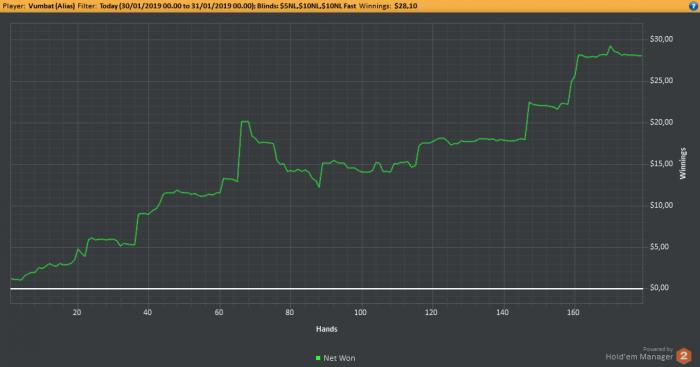
Task: Click the 160 hands axis tick label
Action: point(573,313)
